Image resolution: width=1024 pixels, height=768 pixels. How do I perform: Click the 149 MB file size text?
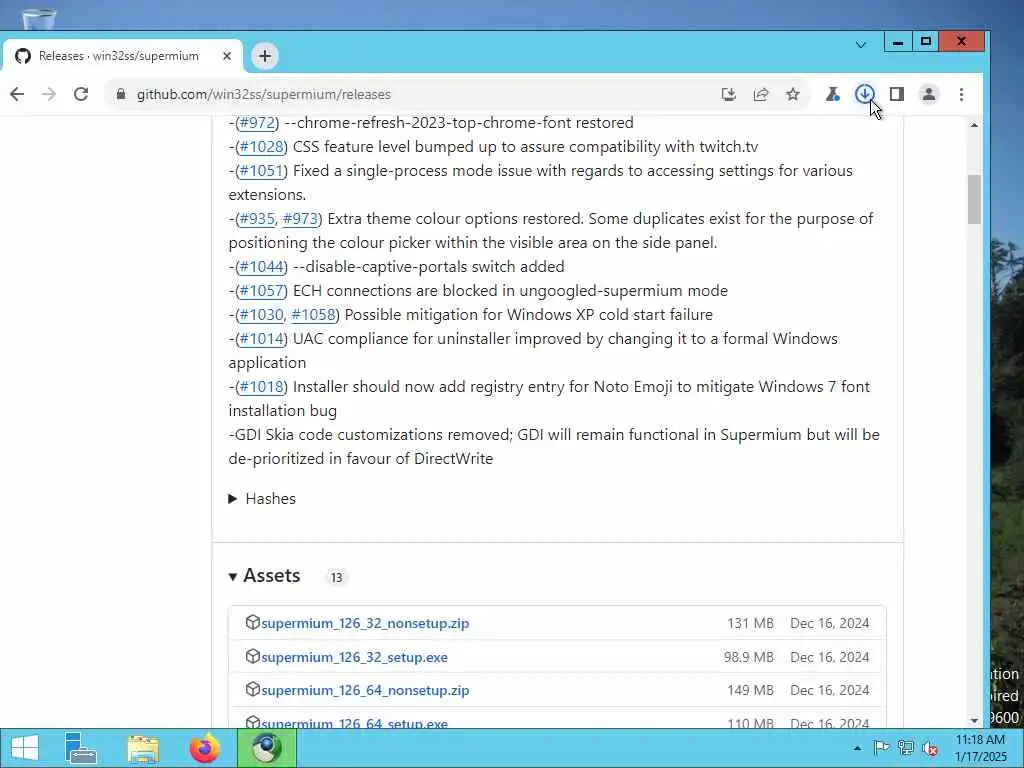(x=750, y=691)
